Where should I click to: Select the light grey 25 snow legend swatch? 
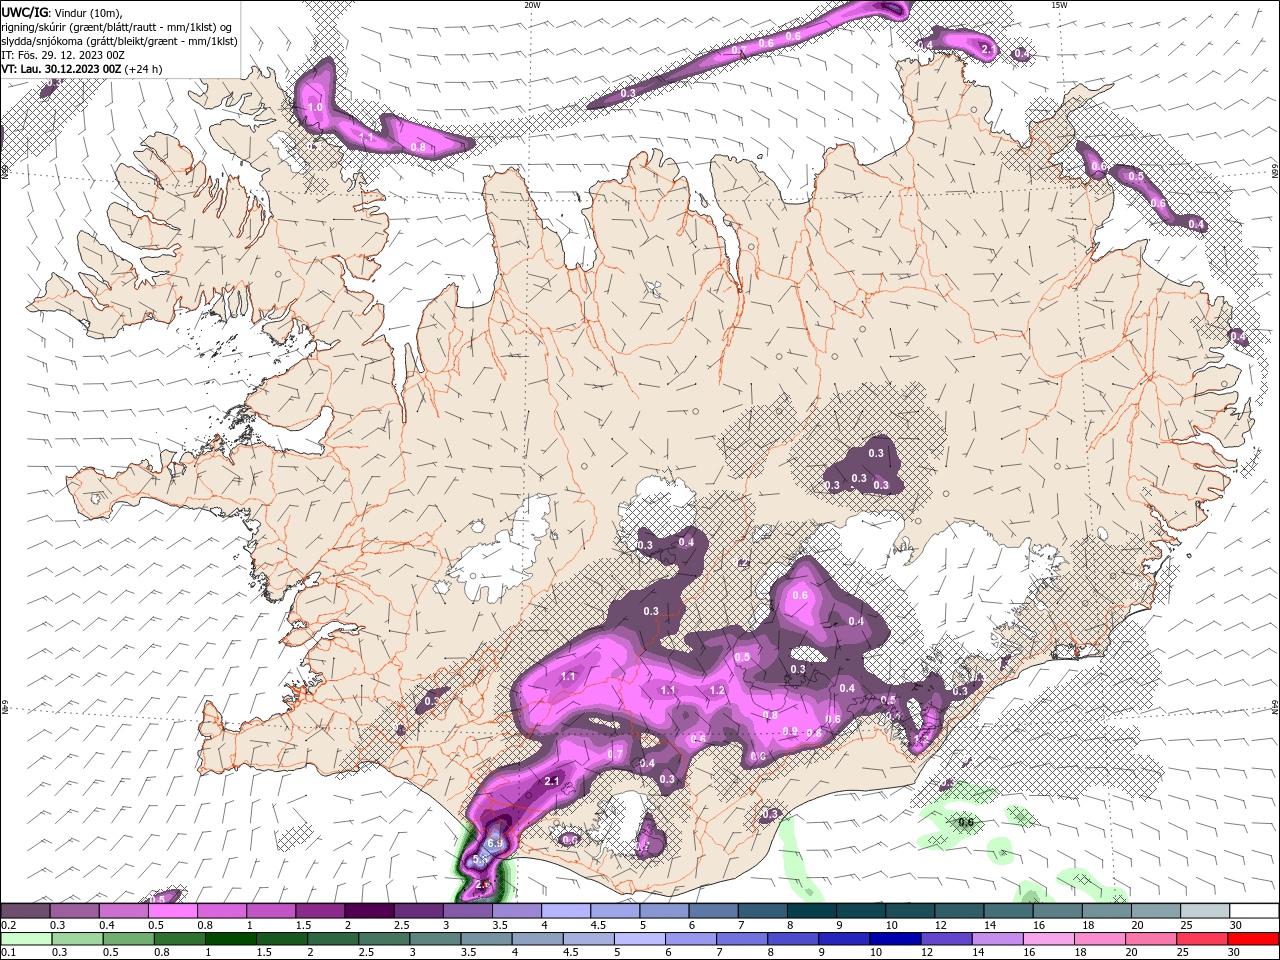click(1204, 910)
